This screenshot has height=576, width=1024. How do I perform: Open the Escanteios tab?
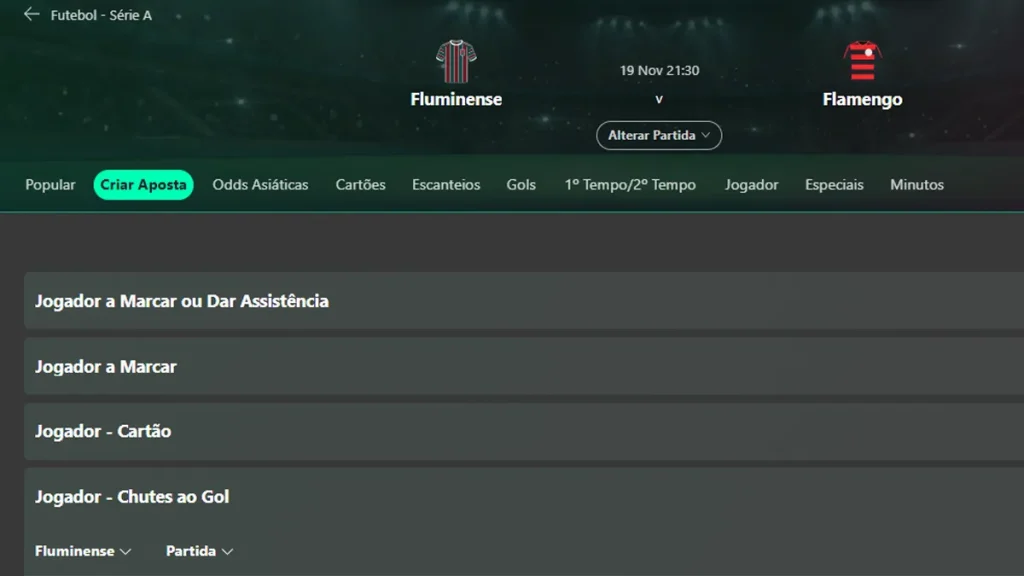(x=445, y=184)
